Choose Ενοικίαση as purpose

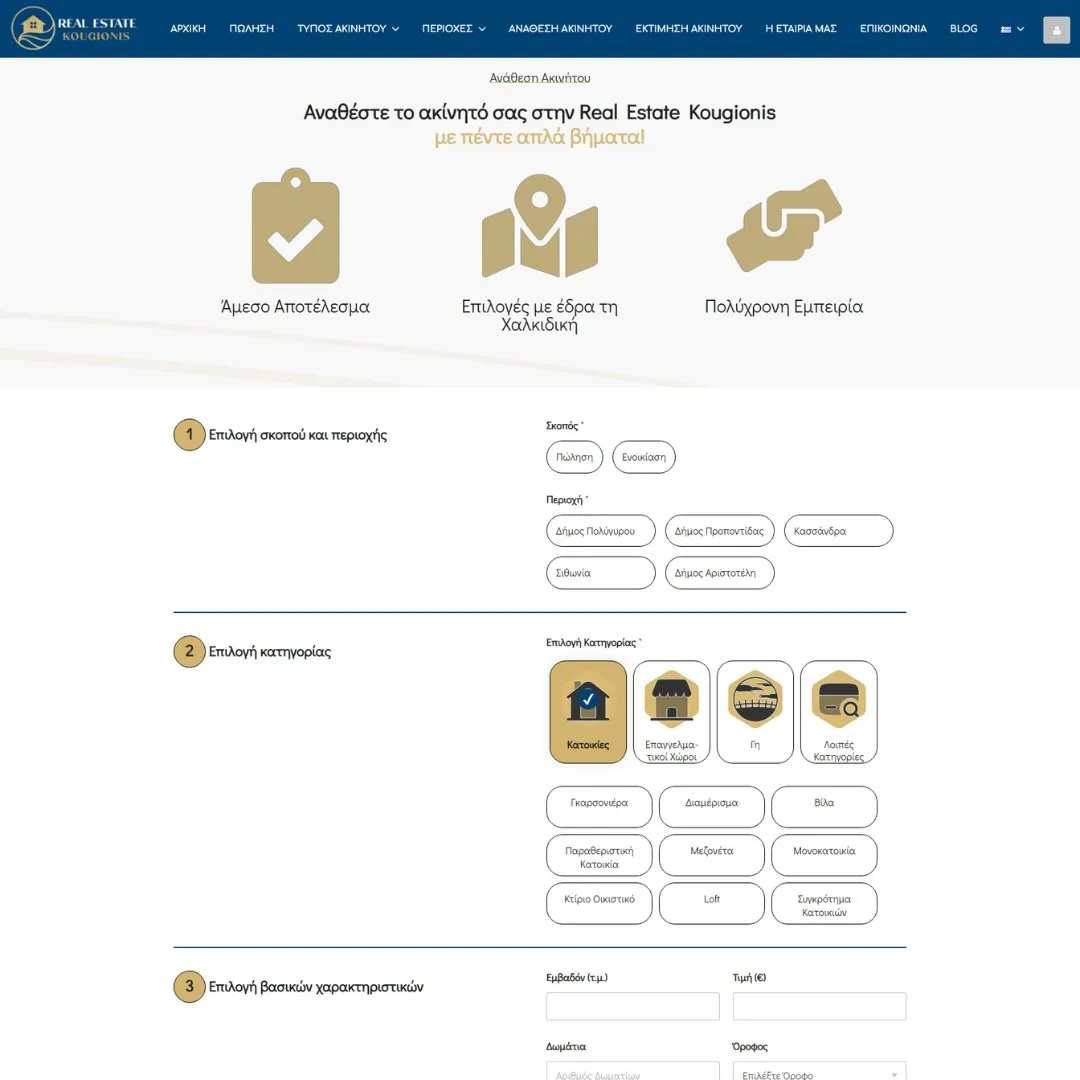[644, 457]
